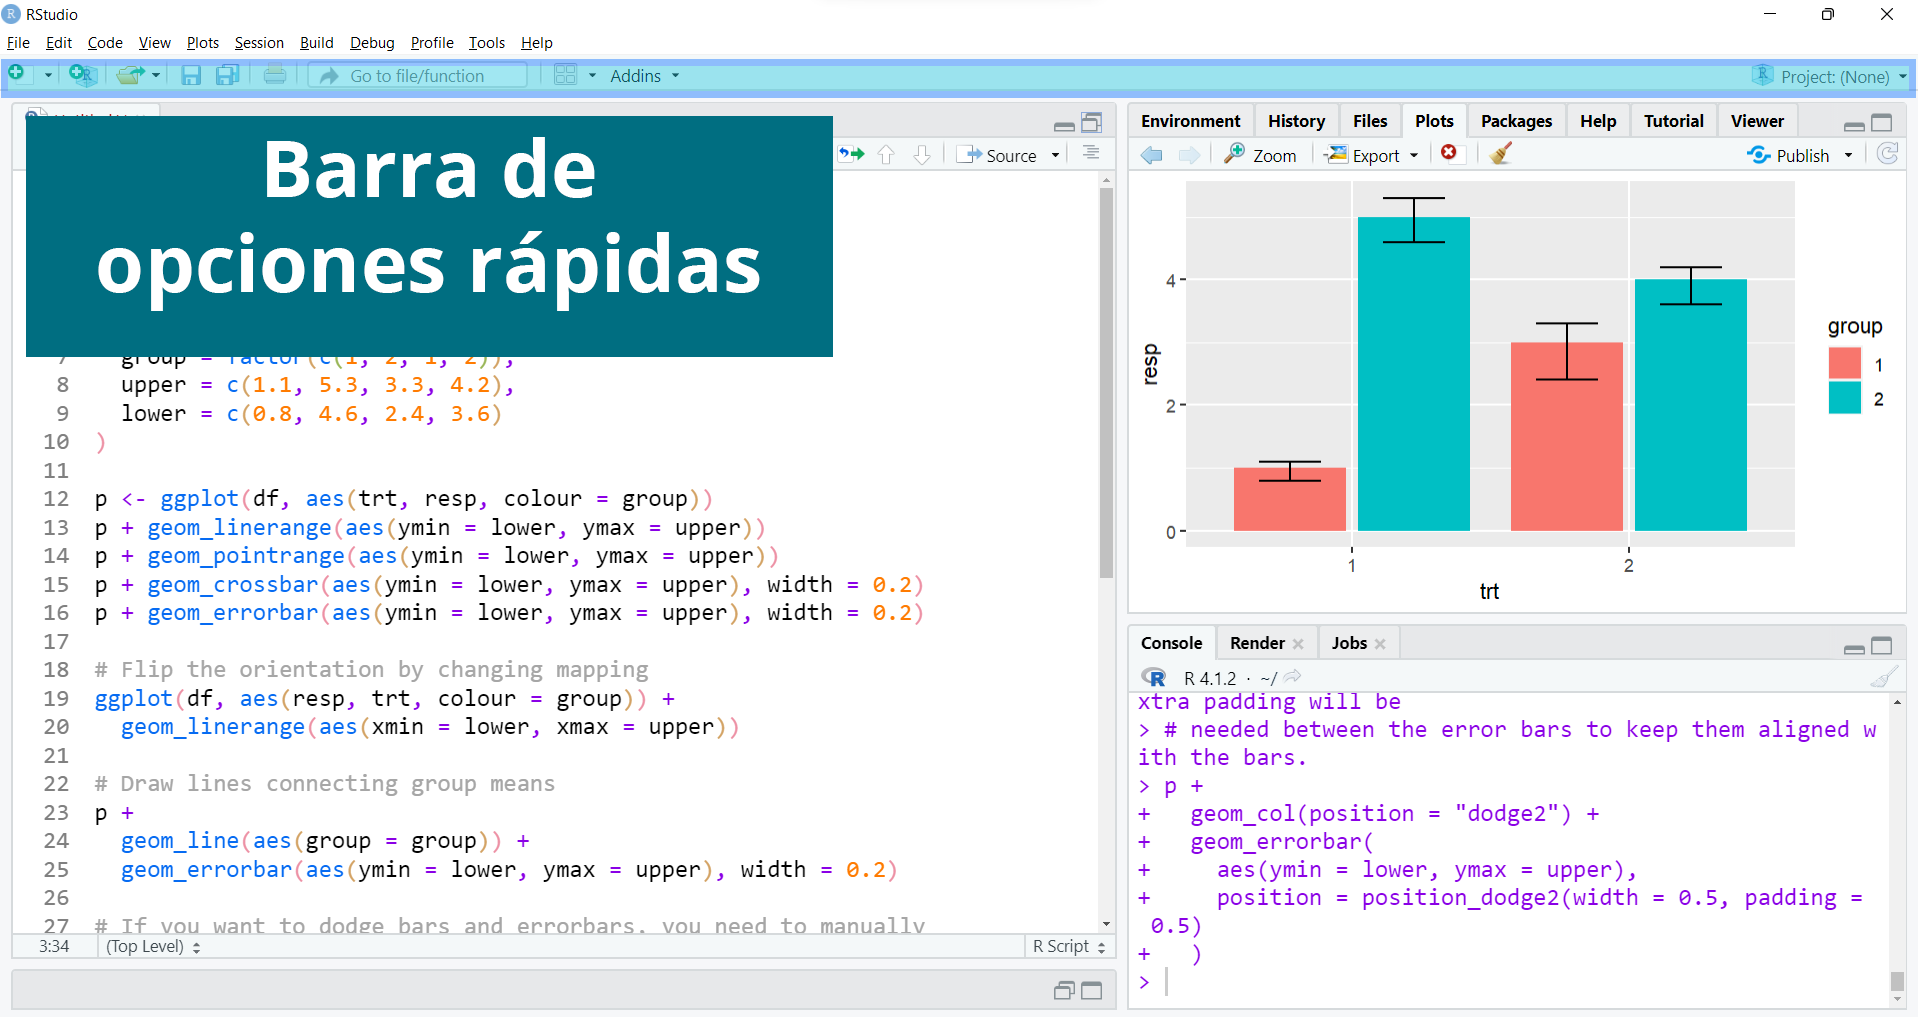The height and width of the screenshot is (1017, 1918).
Task: Open the Help menu
Action: click(537, 43)
